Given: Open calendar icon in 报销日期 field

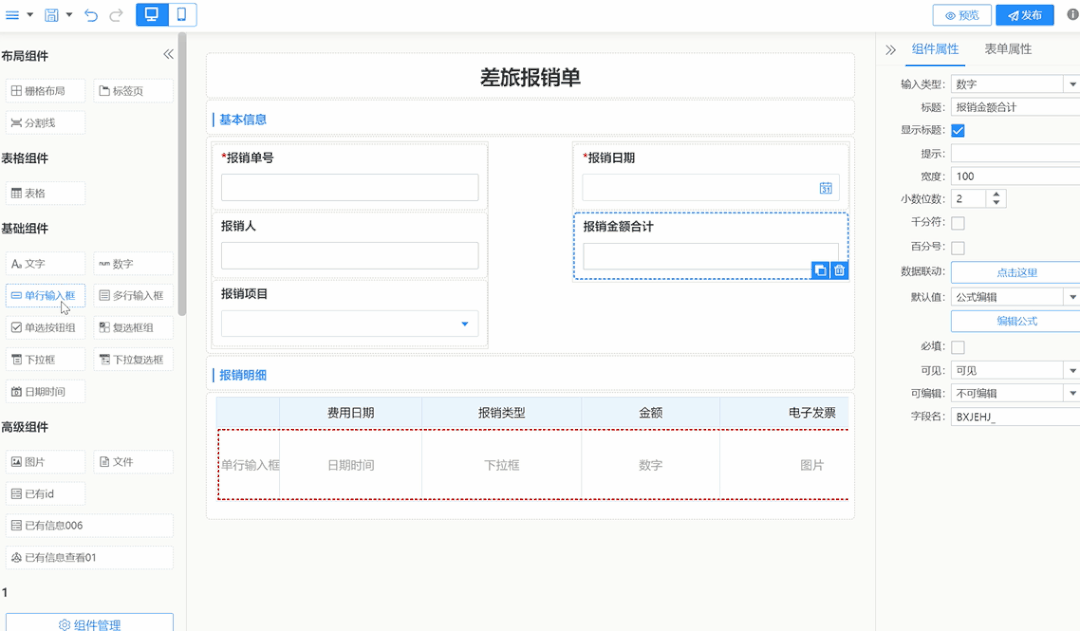Looking at the screenshot, I should point(826,188).
